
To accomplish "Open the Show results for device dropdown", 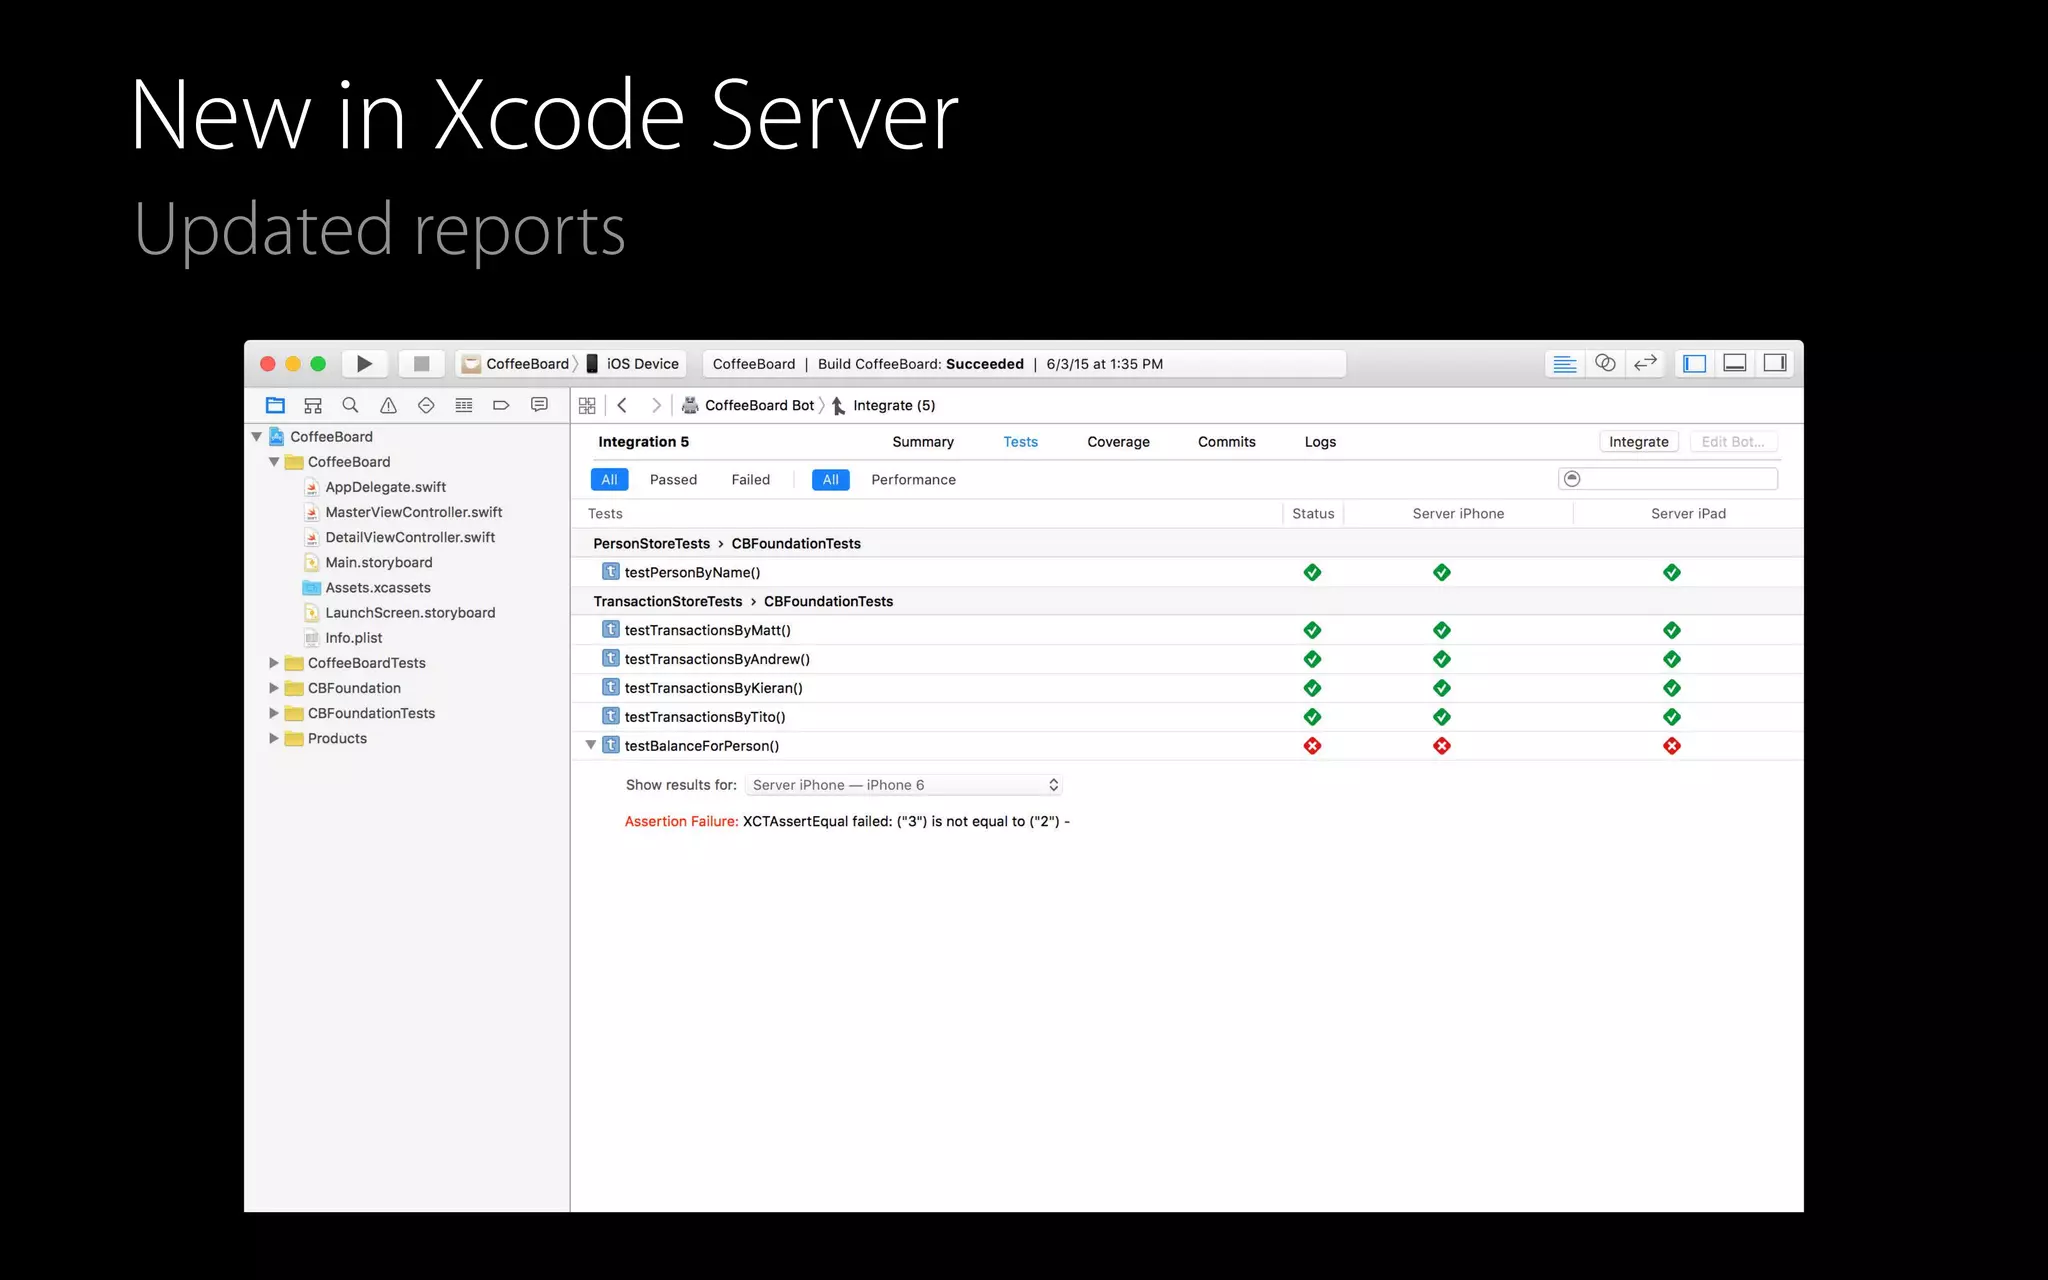I will [904, 785].
